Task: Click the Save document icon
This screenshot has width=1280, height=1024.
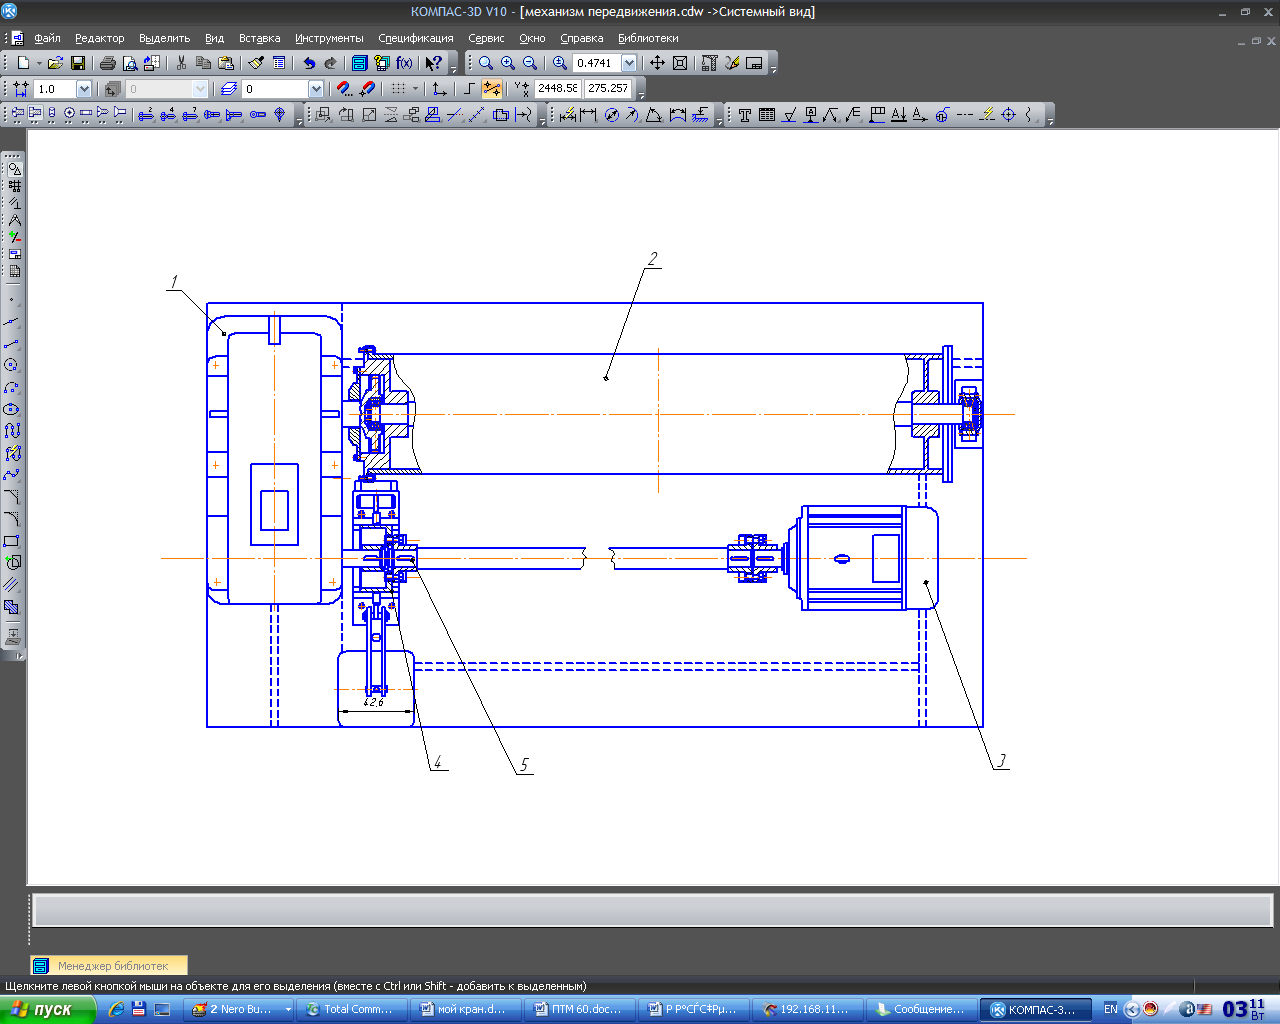Action: click(78, 63)
